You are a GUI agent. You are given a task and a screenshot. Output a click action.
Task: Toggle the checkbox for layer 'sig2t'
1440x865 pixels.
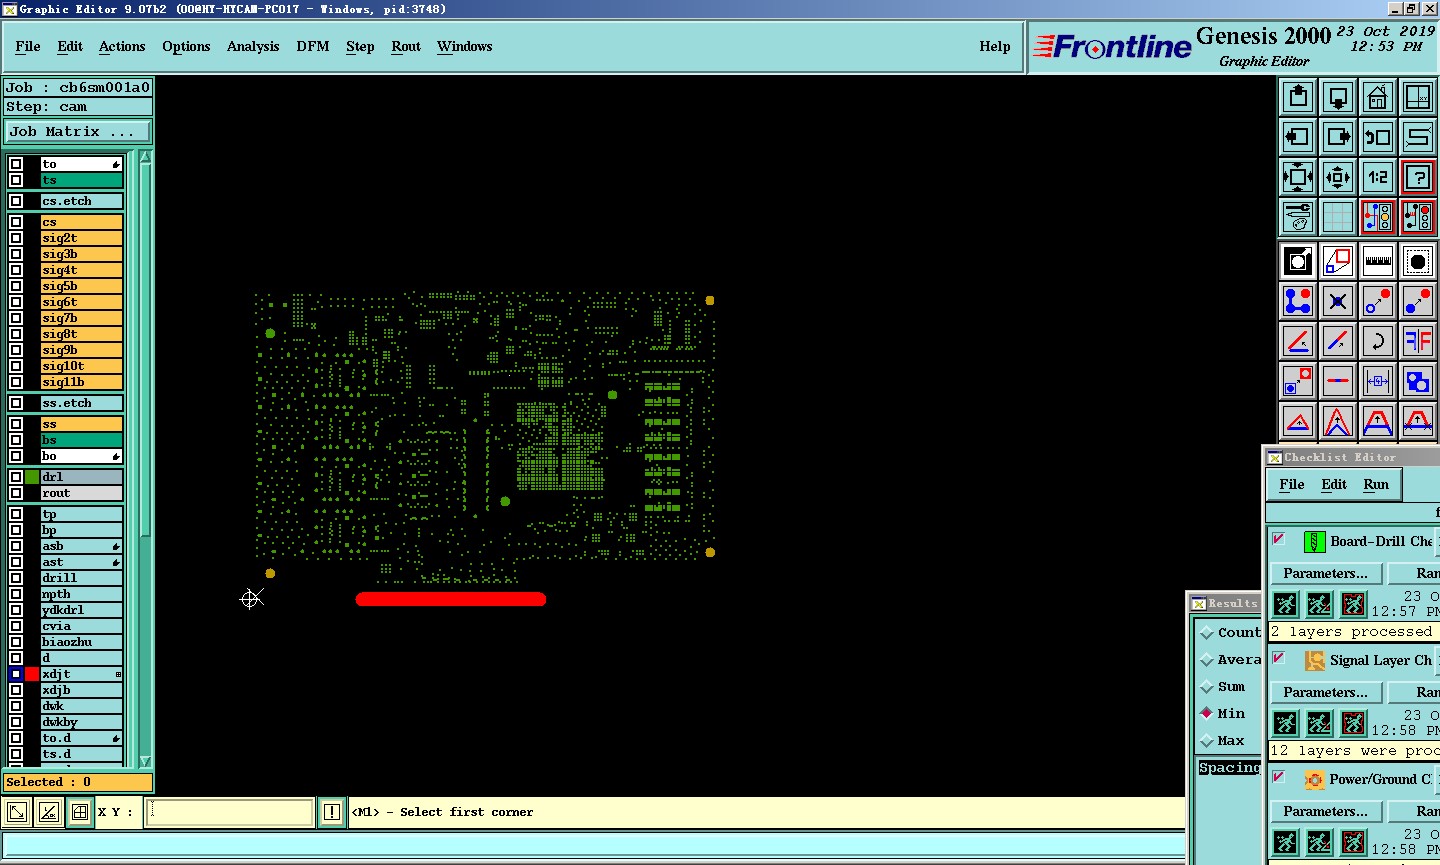tap(16, 238)
